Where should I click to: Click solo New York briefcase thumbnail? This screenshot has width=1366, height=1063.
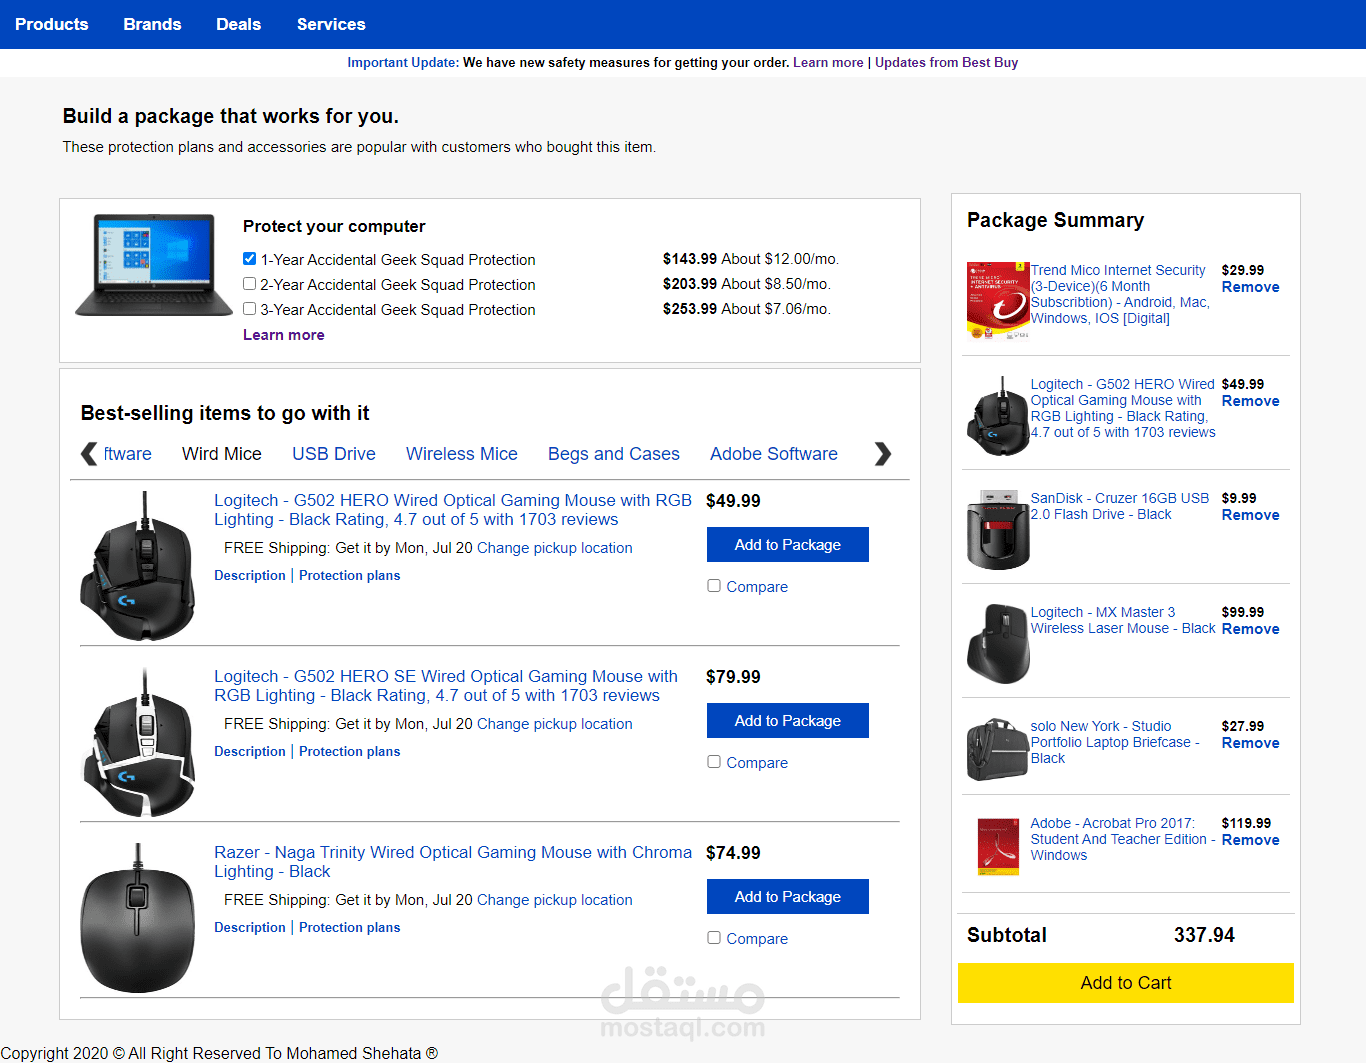click(x=998, y=749)
